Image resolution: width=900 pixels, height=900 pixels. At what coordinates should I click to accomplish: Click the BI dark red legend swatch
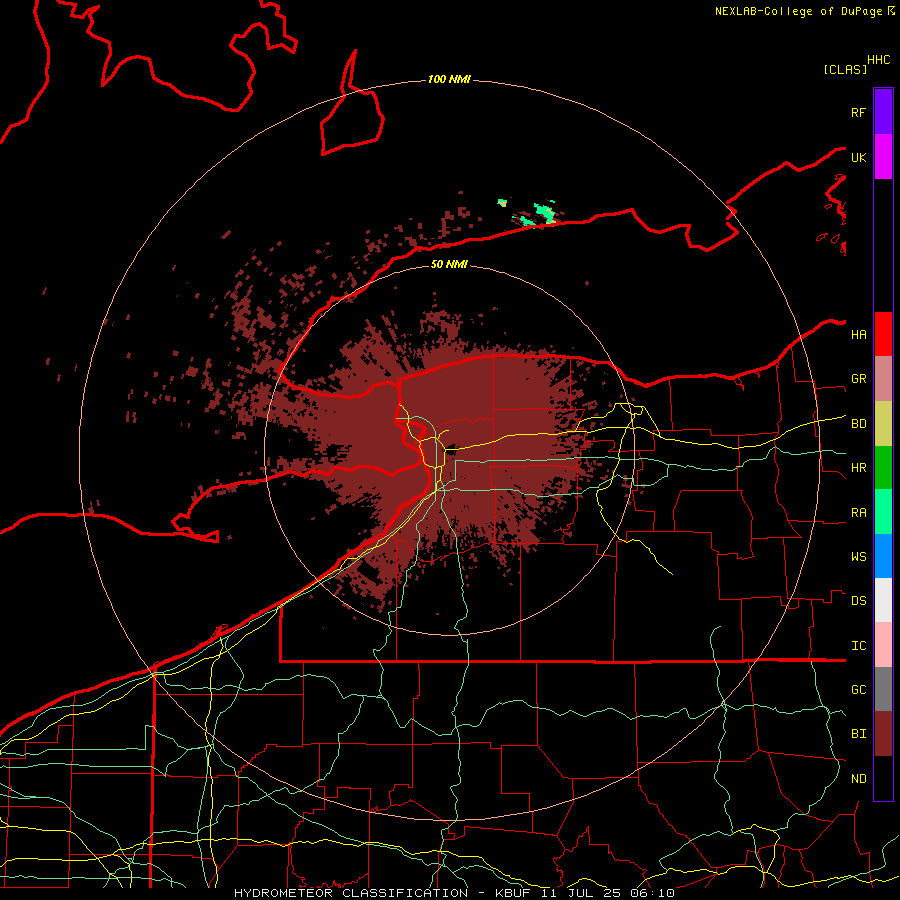[x=883, y=734]
